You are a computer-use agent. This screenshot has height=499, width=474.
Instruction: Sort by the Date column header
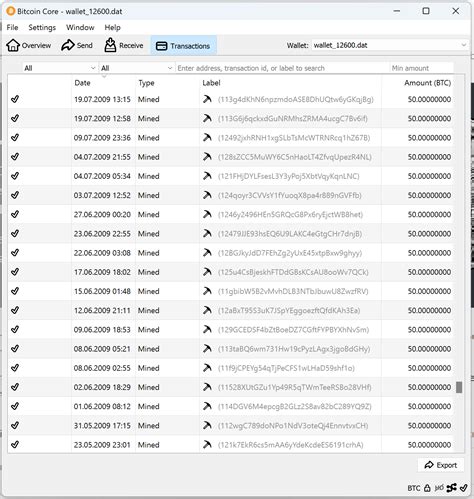[x=82, y=83]
